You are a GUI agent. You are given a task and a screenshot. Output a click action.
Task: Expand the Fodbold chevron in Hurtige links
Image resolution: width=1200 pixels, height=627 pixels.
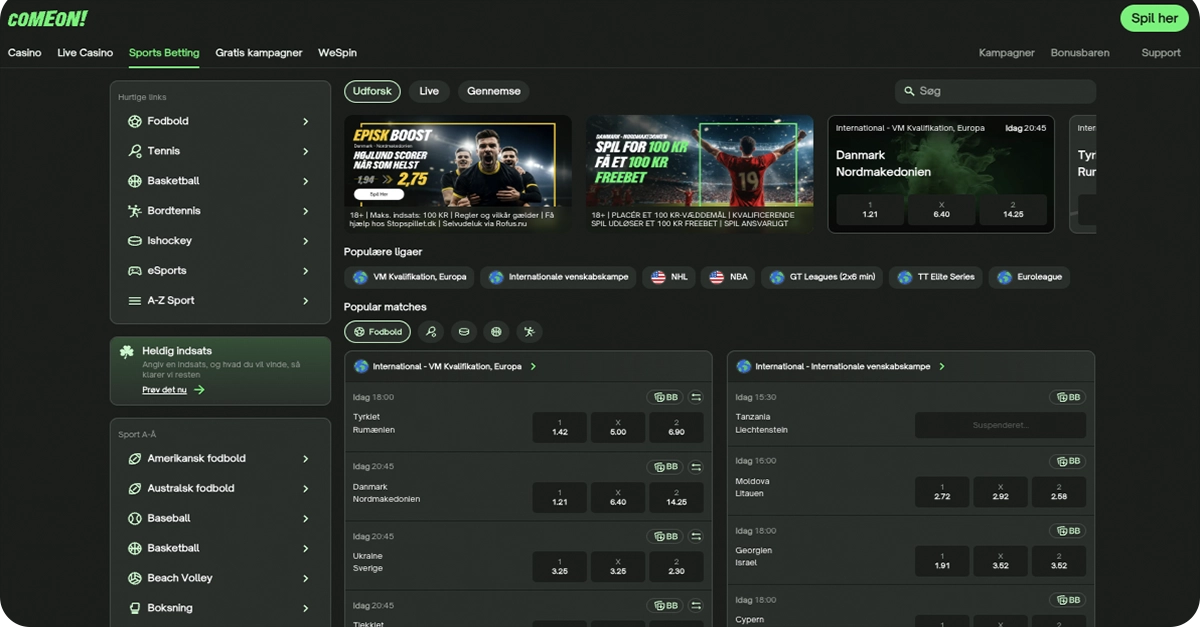306,121
